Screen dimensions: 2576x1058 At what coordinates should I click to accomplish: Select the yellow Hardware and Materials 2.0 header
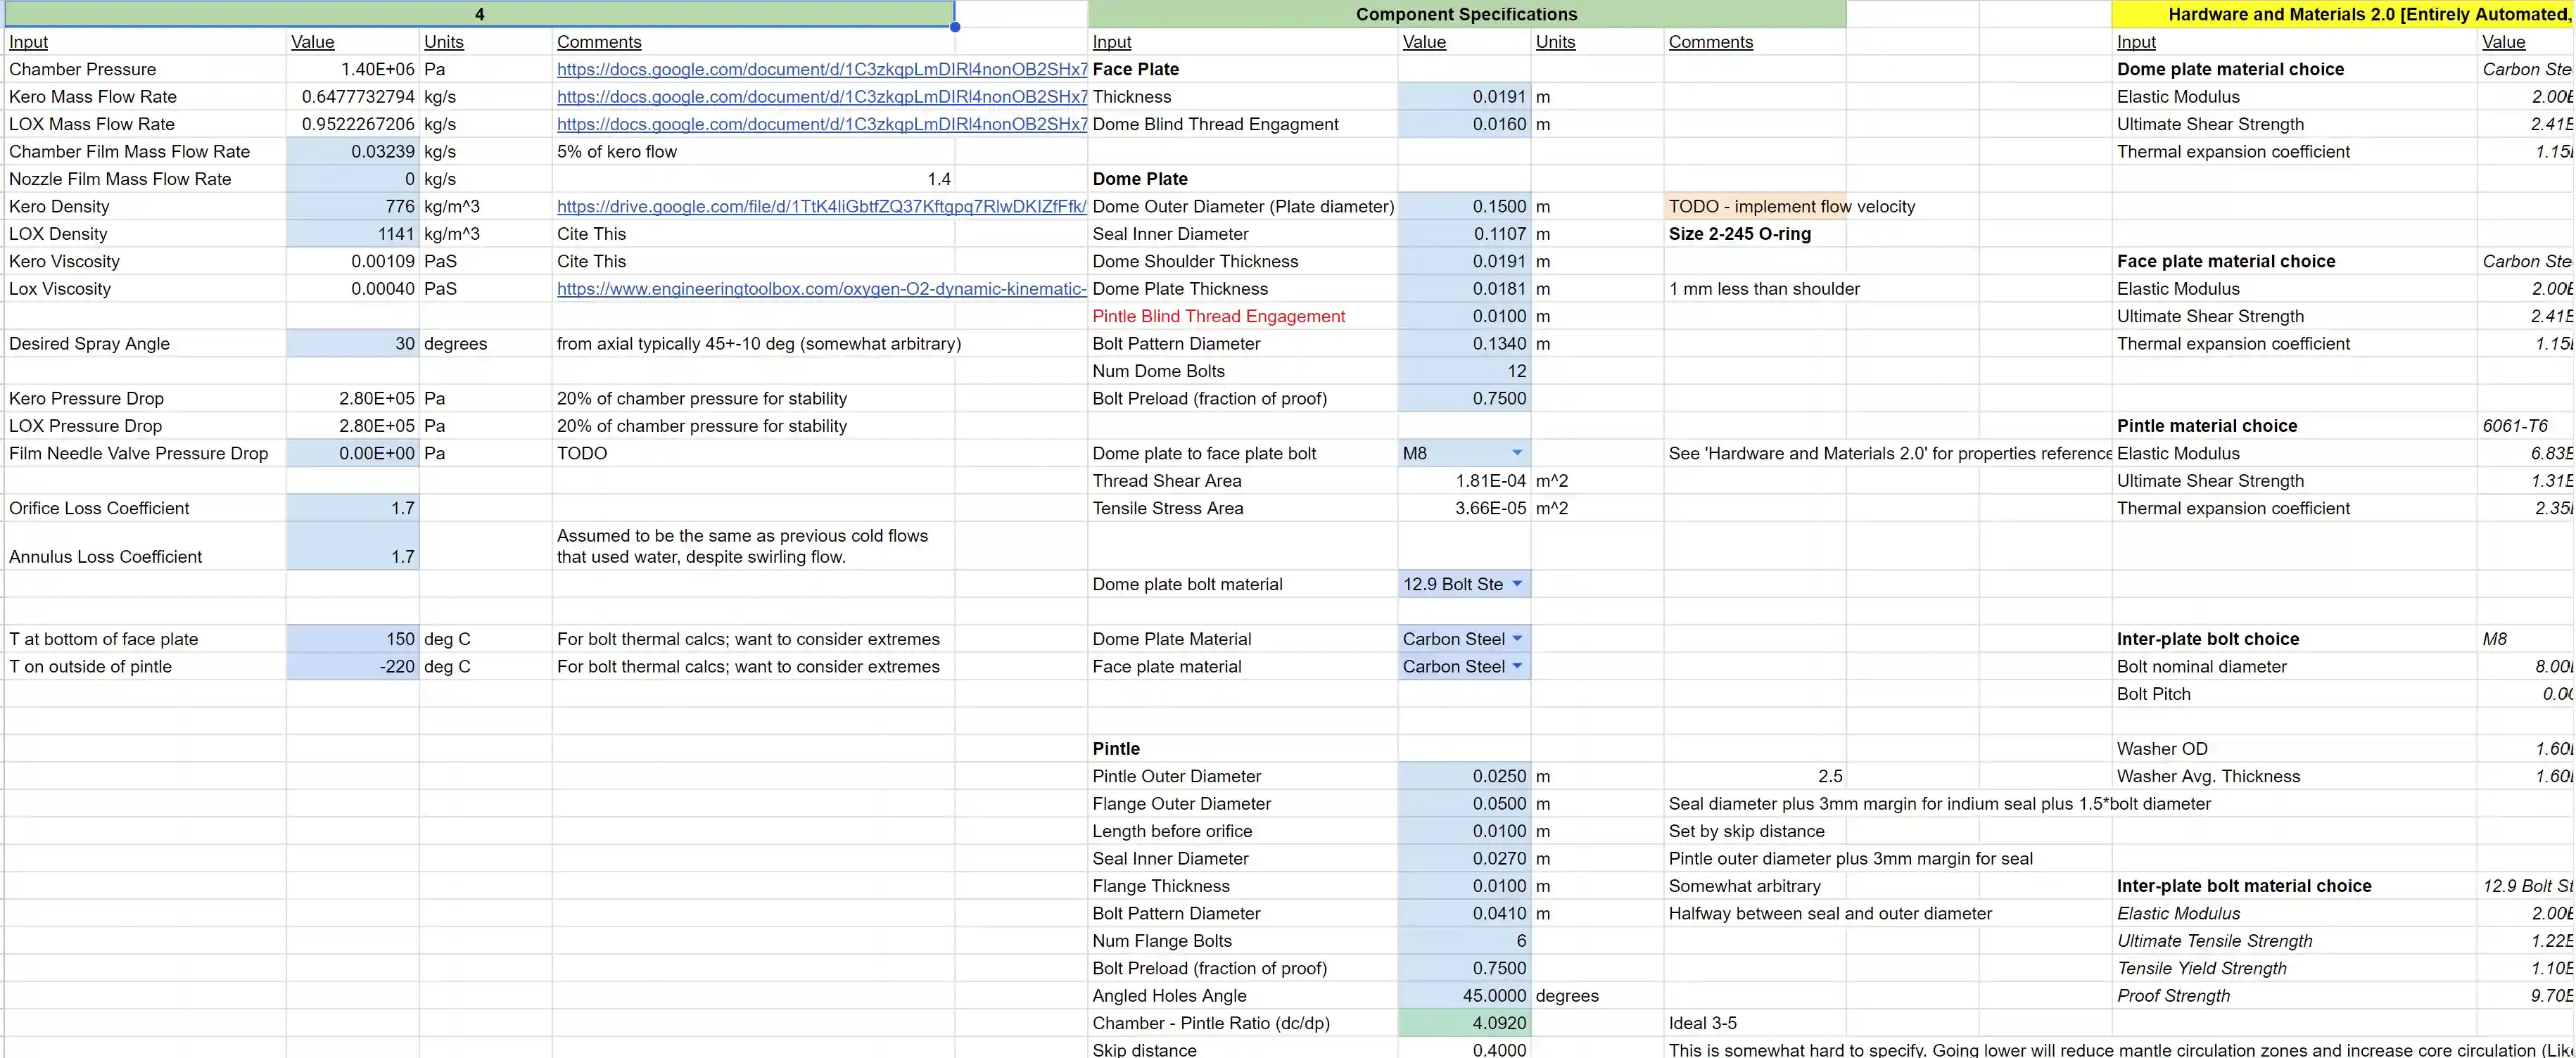tap(2343, 14)
